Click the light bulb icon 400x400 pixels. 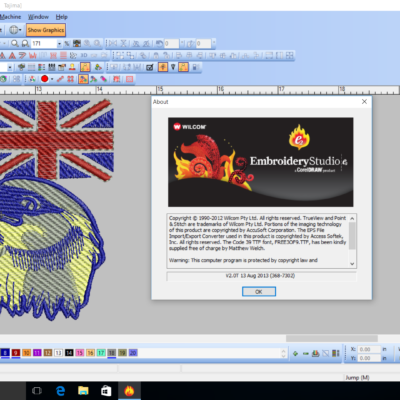pyautogui.click(x=173, y=67)
